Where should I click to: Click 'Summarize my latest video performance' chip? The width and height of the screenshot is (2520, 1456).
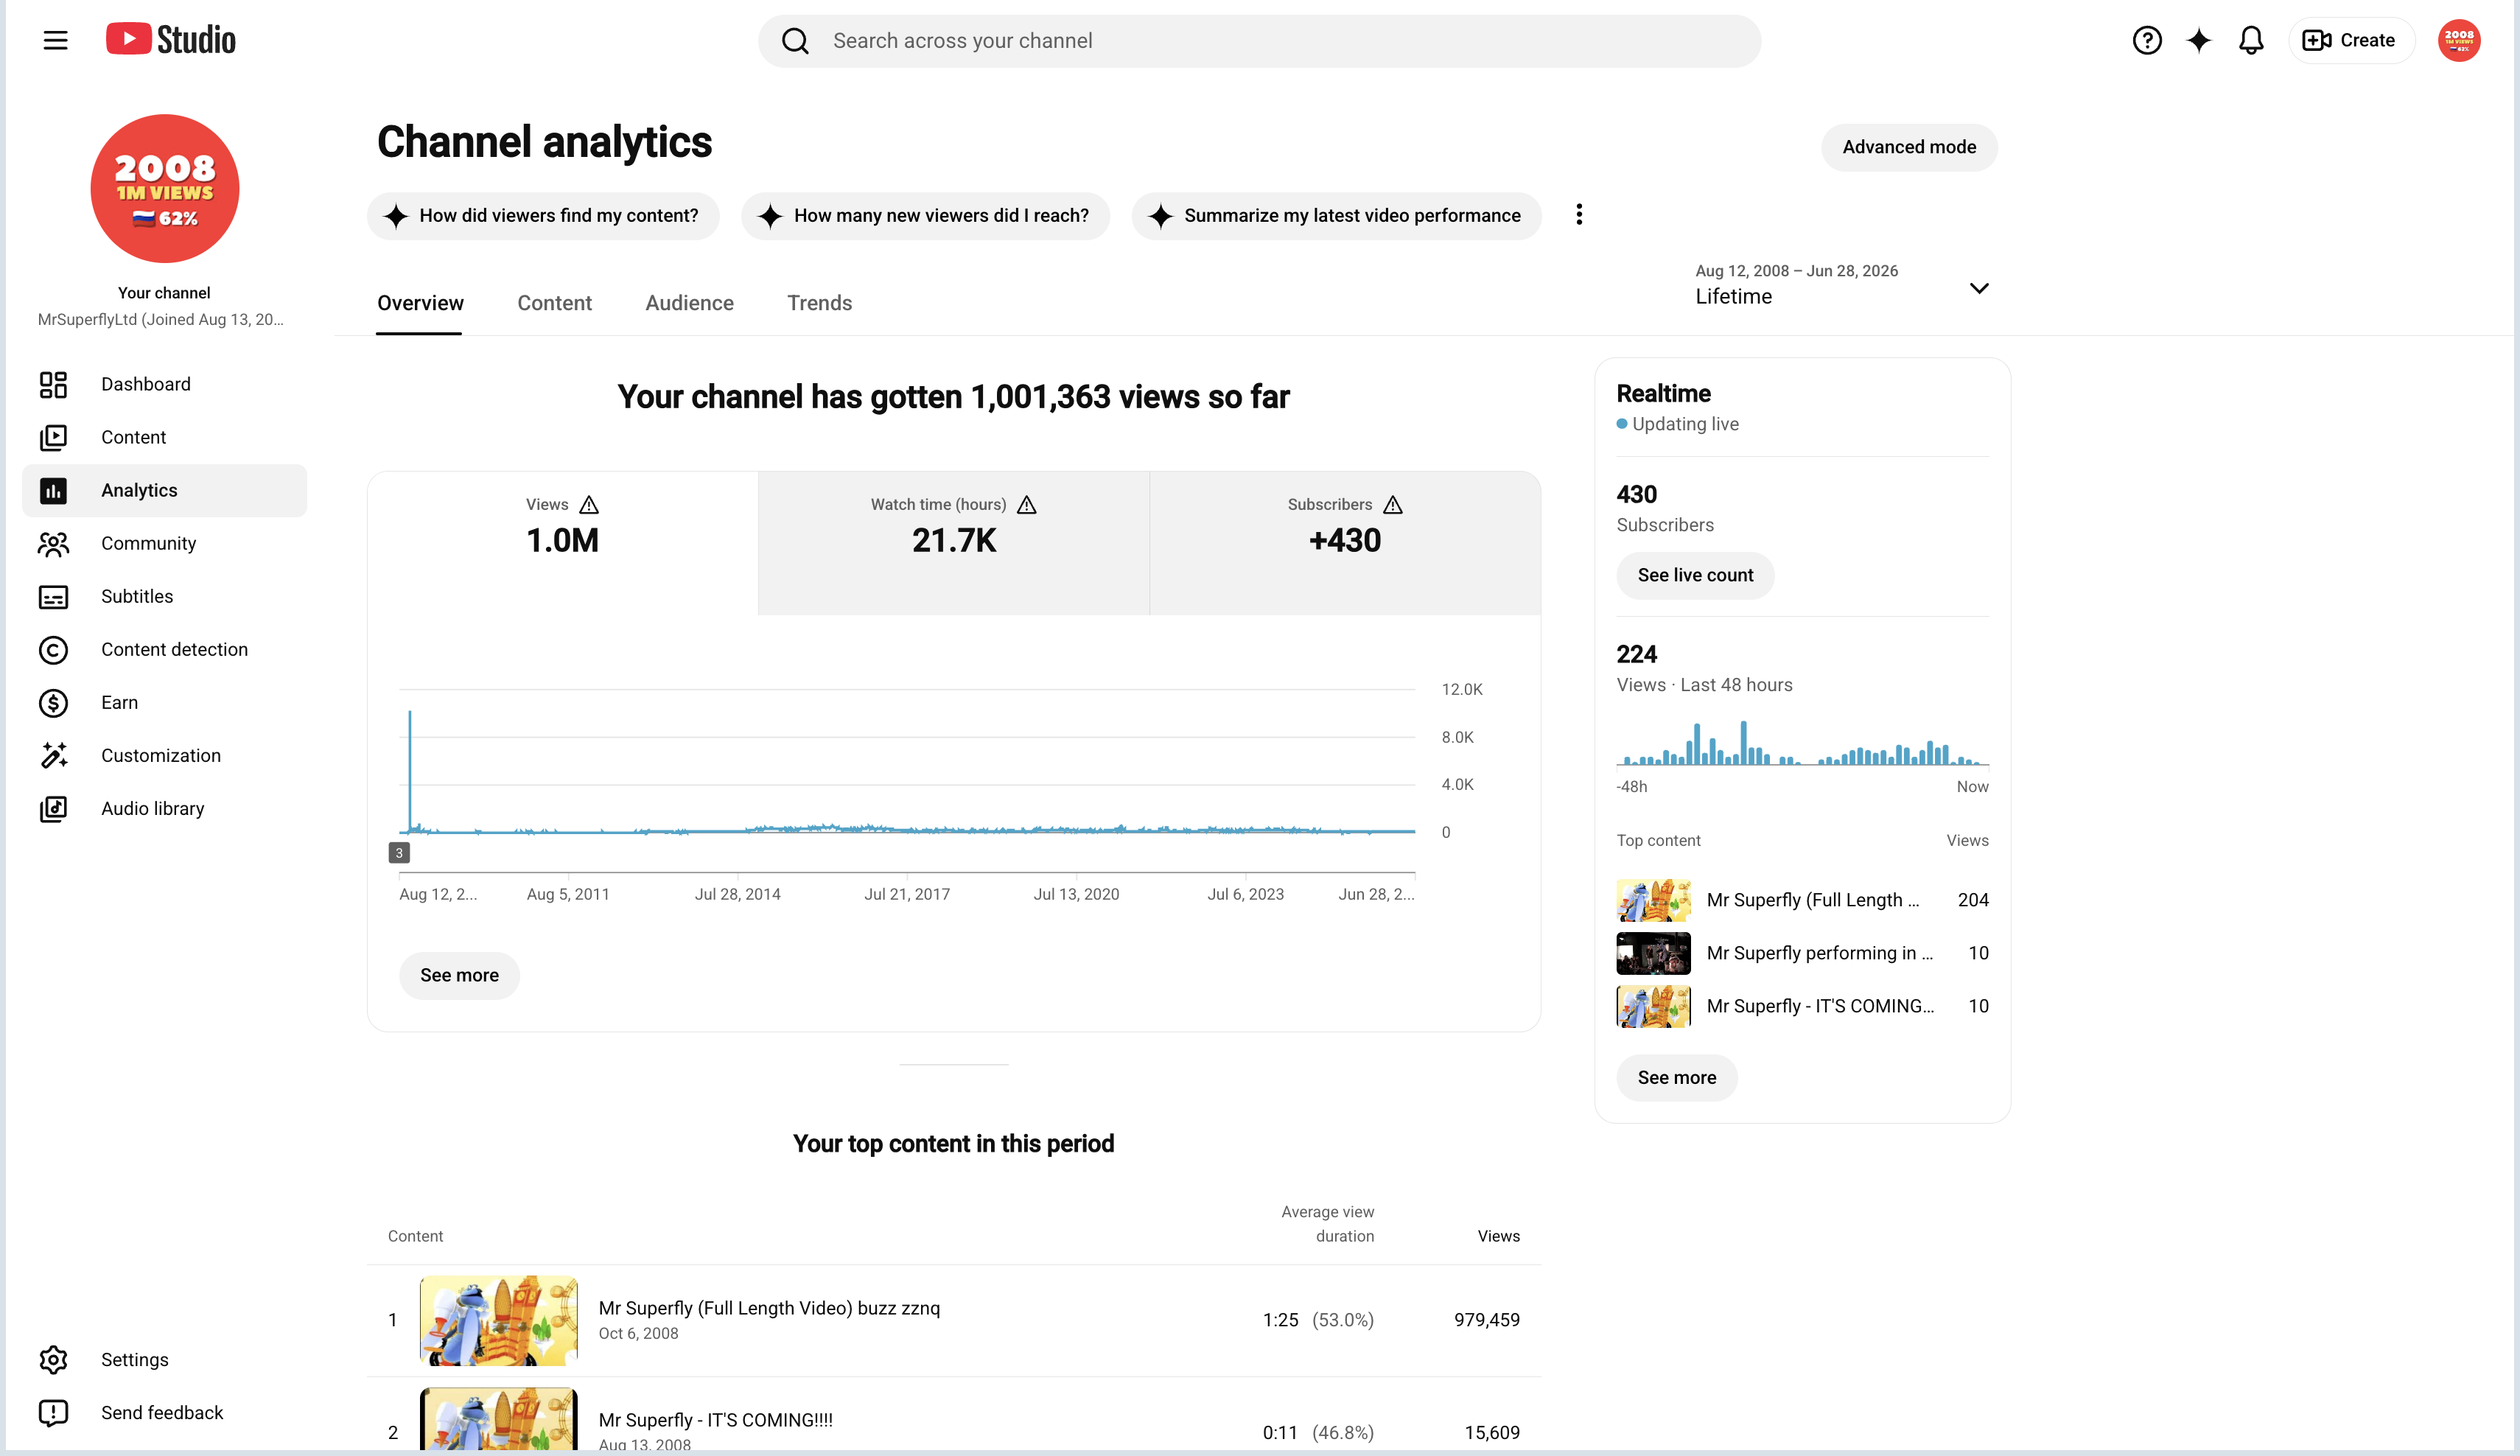pos(1336,216)
